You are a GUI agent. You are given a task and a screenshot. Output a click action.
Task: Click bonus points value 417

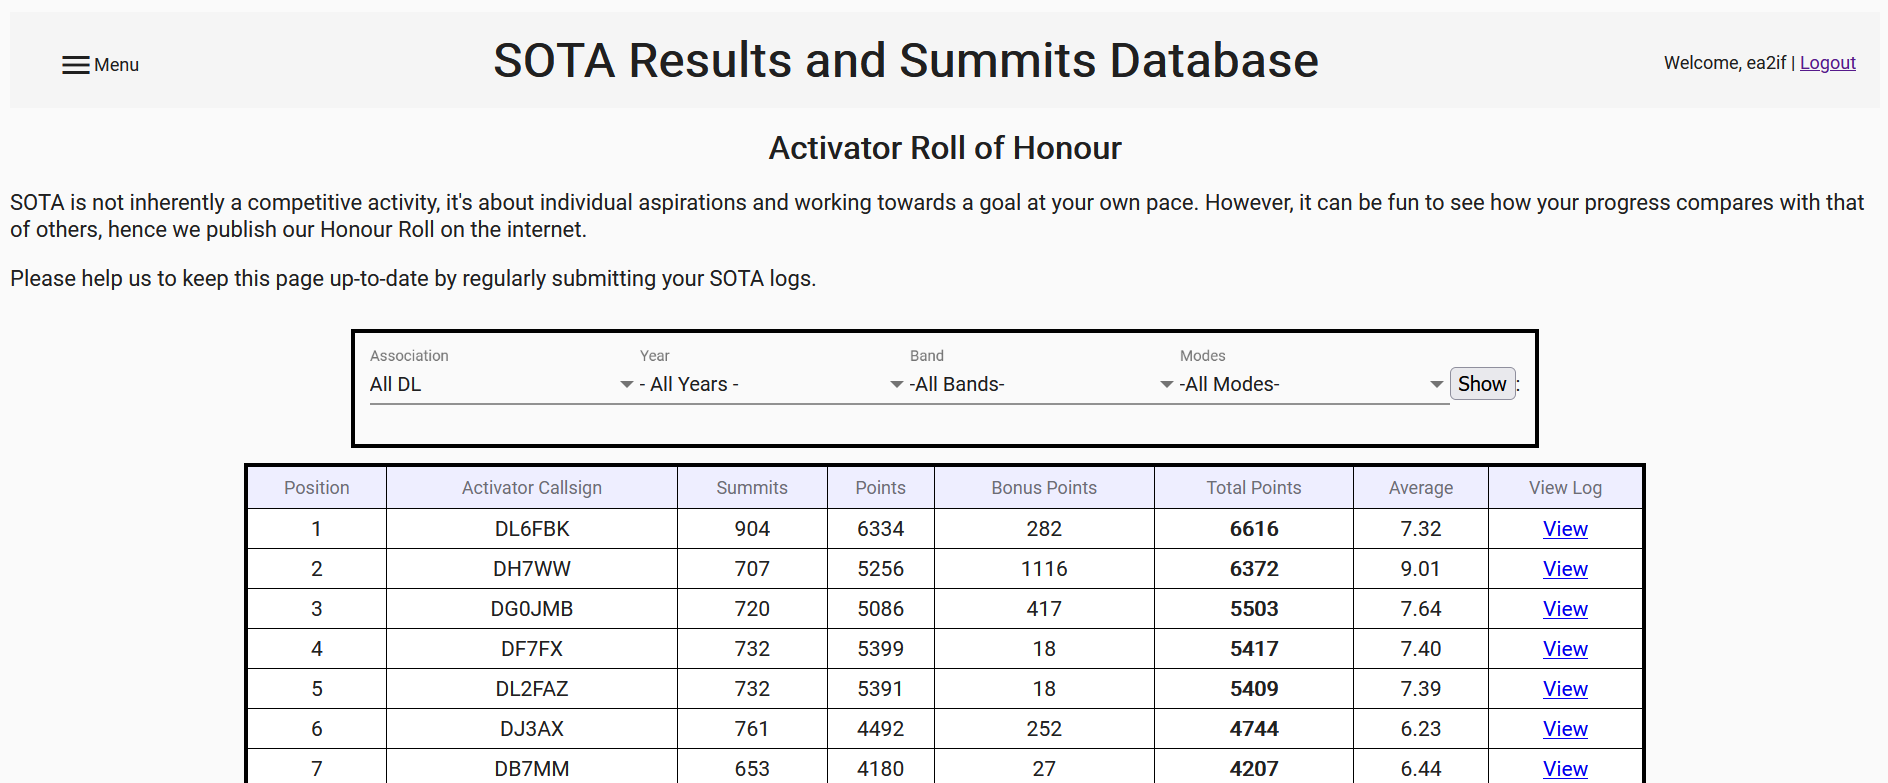click(x=1044, y=609)
